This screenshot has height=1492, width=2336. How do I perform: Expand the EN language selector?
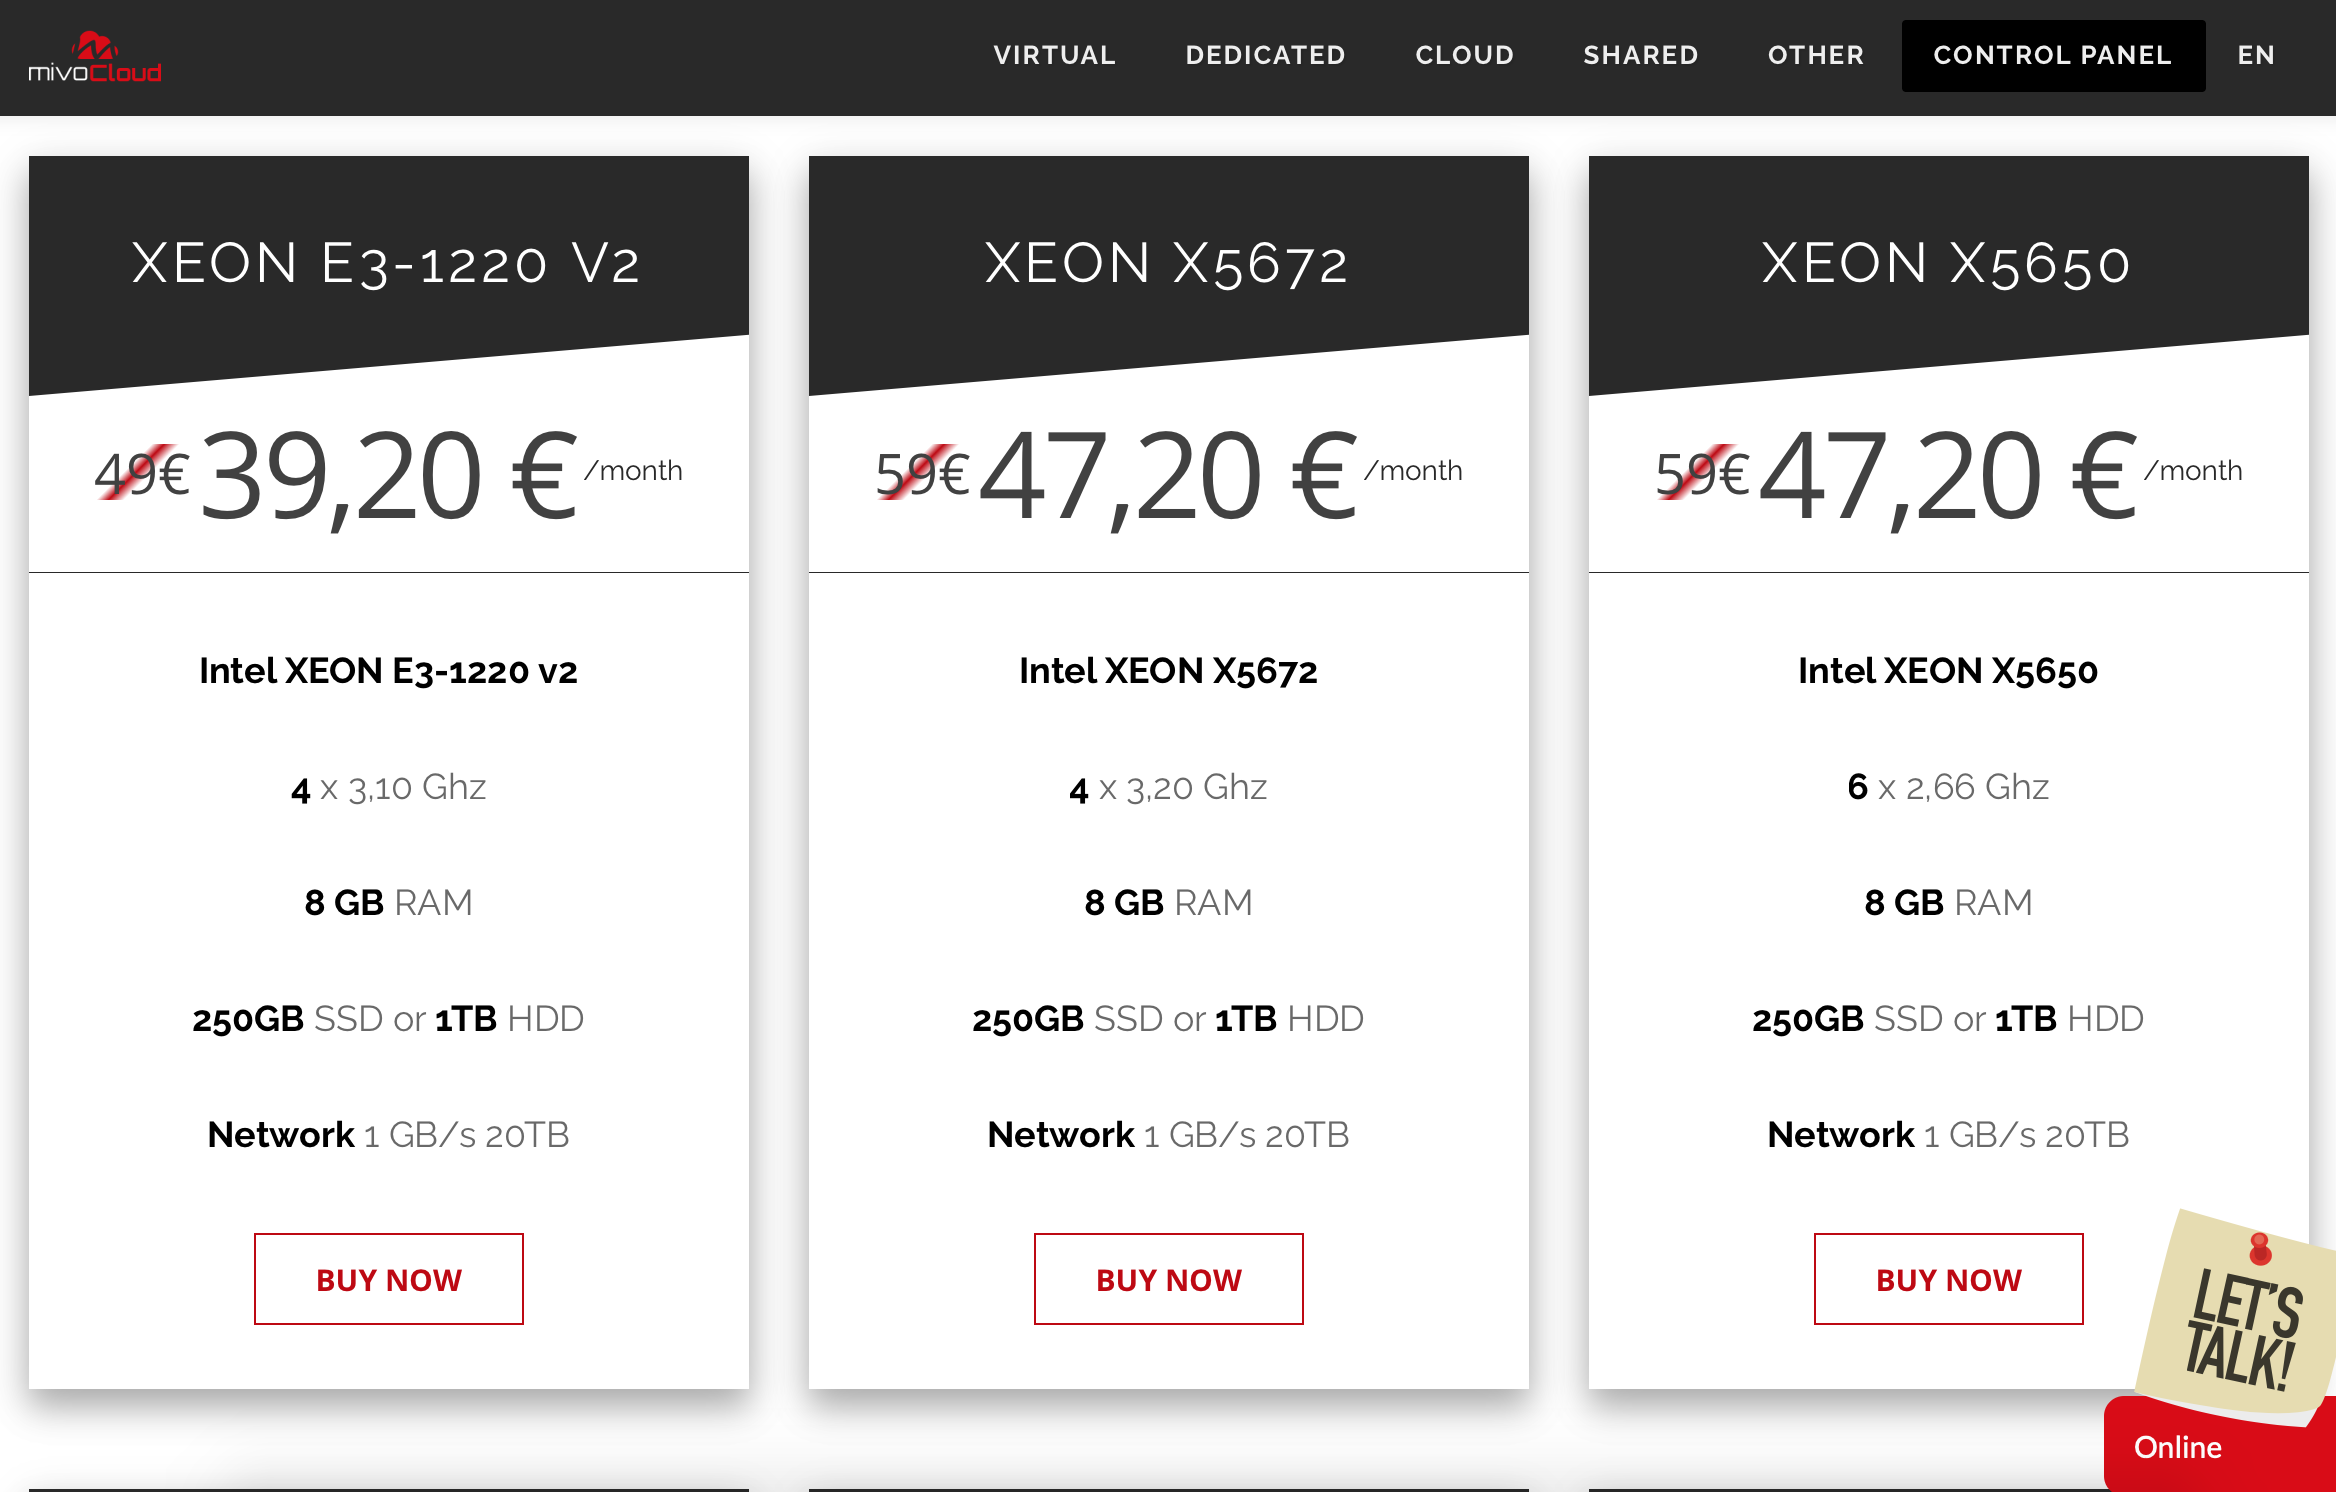pyautogui.click(x=2256, y=55)
